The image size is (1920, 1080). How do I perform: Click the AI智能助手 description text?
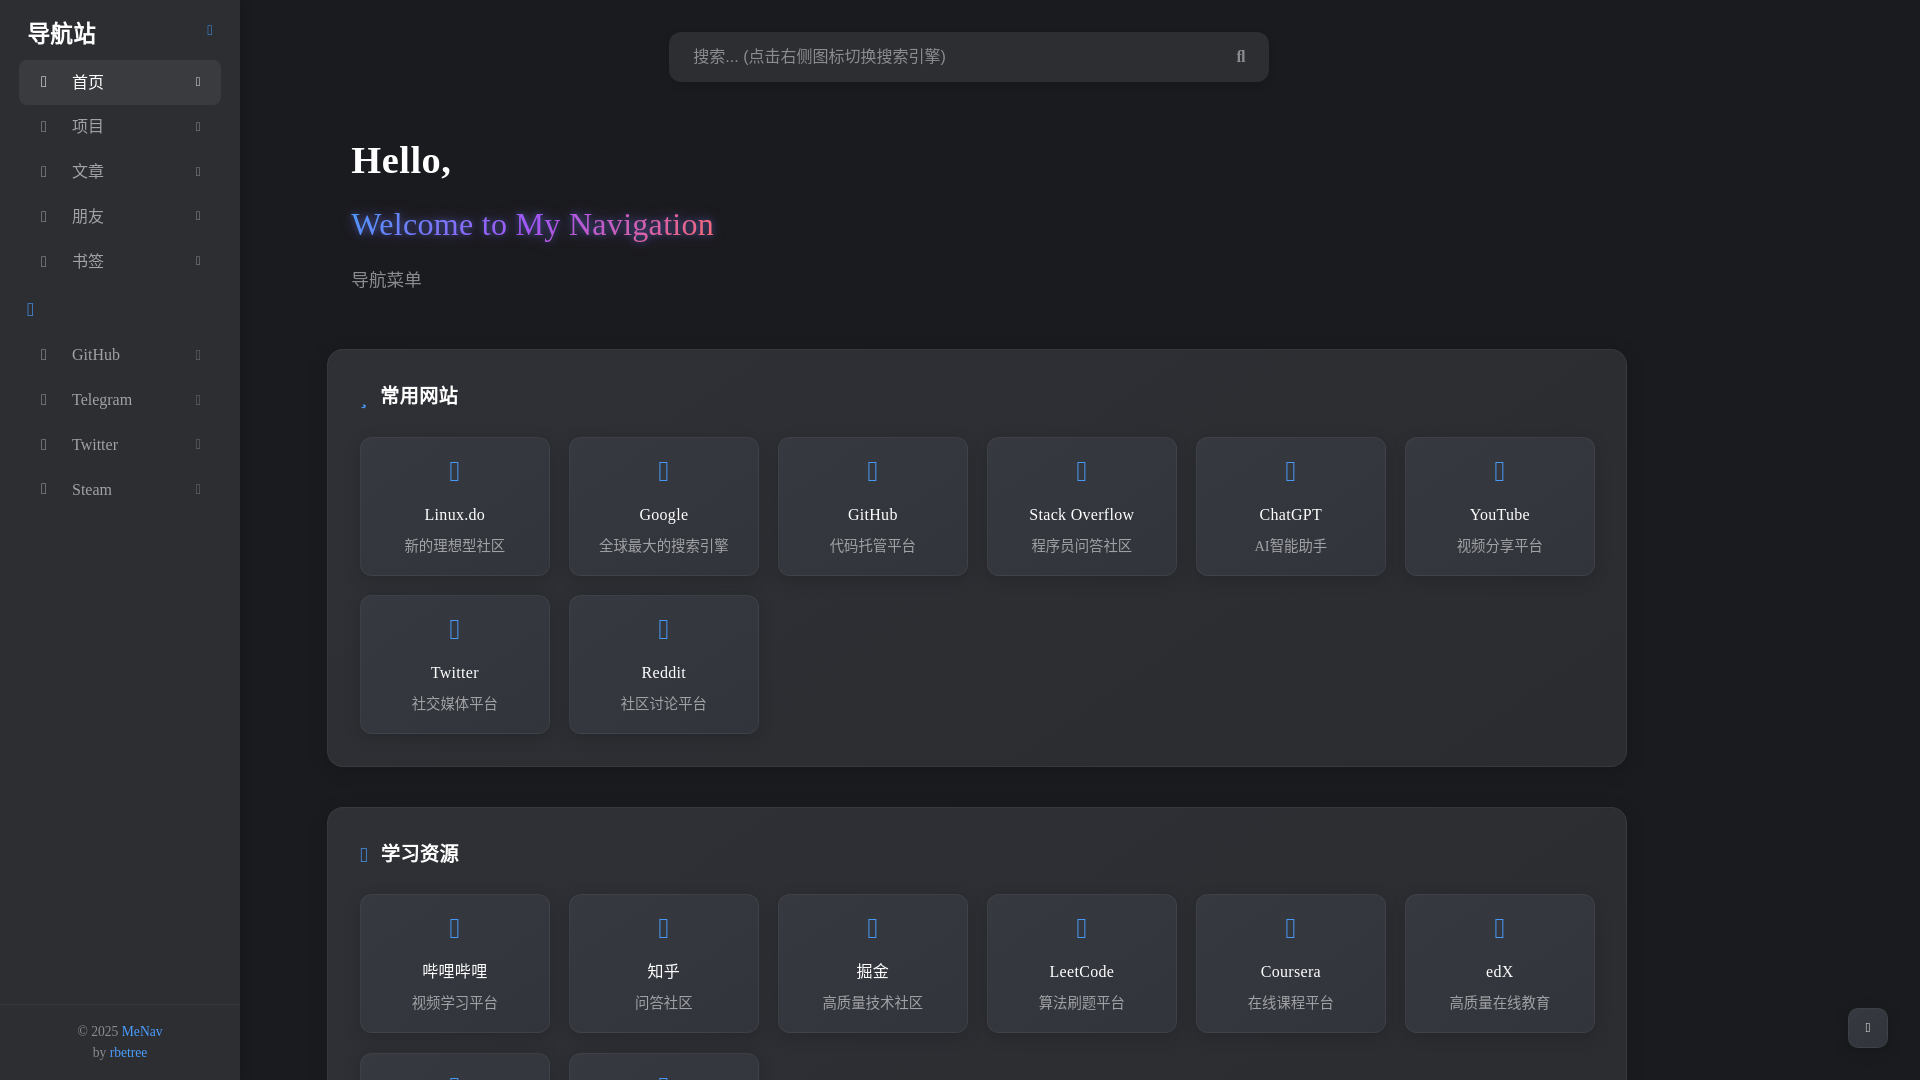(1291, 546)
